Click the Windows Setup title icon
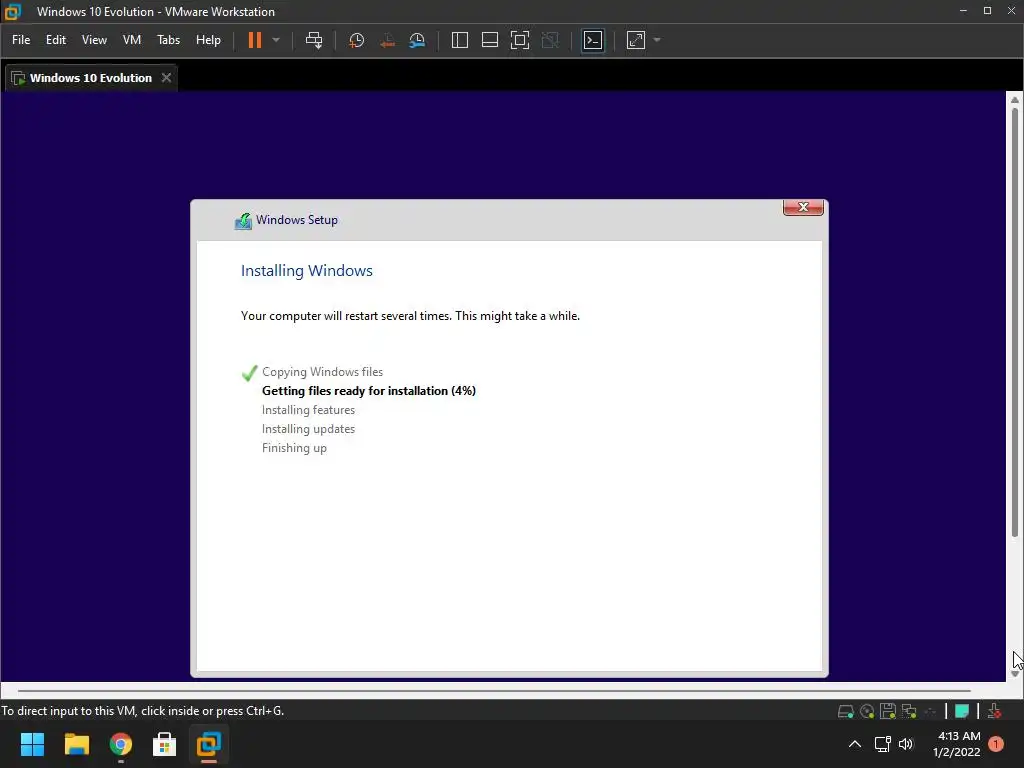The image size is (1024, 768). pyautogui.click(x=243, y=221)
